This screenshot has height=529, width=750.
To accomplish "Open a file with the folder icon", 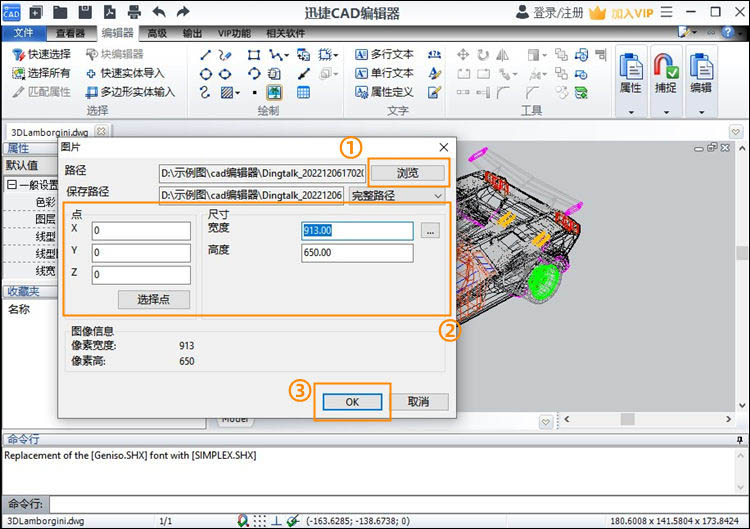I will (60, 11).
